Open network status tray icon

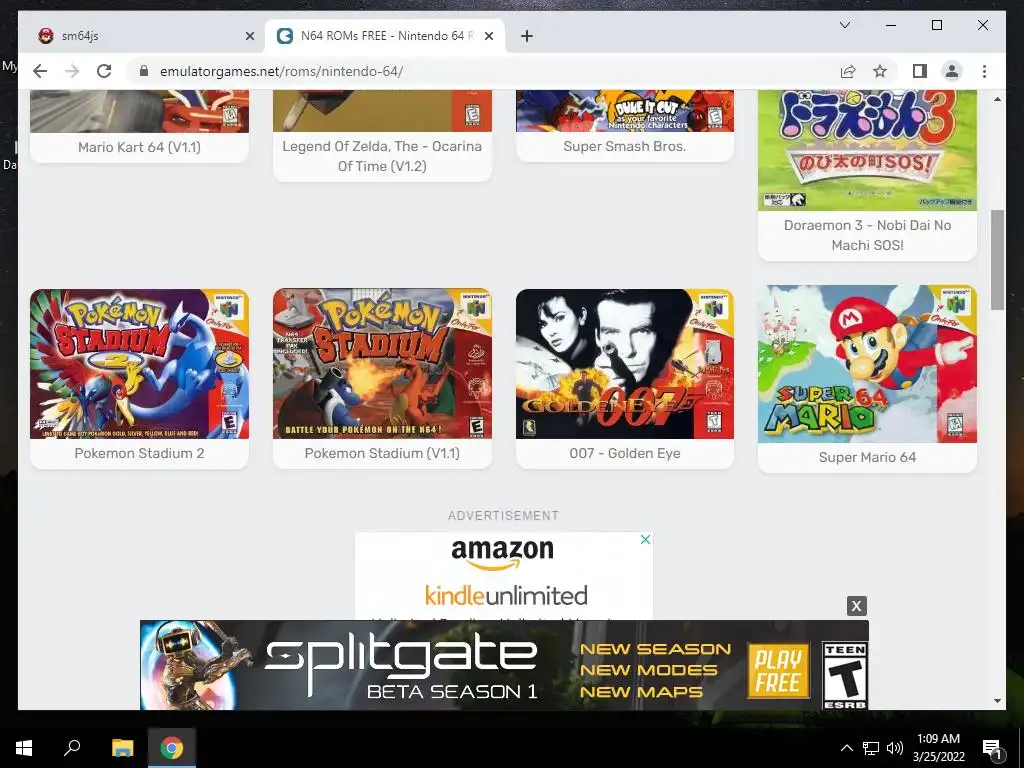[871, 748]
